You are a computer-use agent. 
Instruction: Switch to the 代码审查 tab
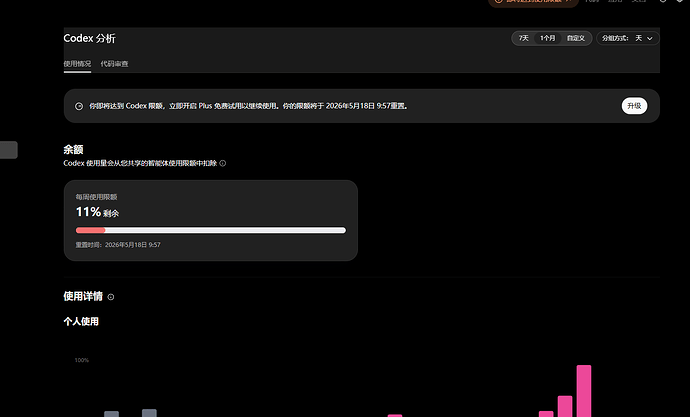click(x=114, y=64)
